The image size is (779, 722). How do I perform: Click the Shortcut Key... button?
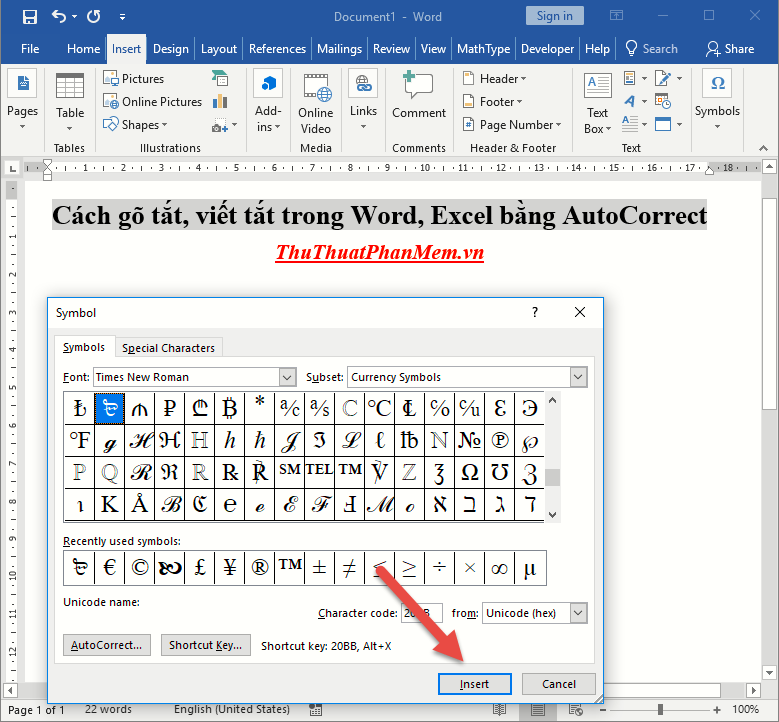(206, 645)
